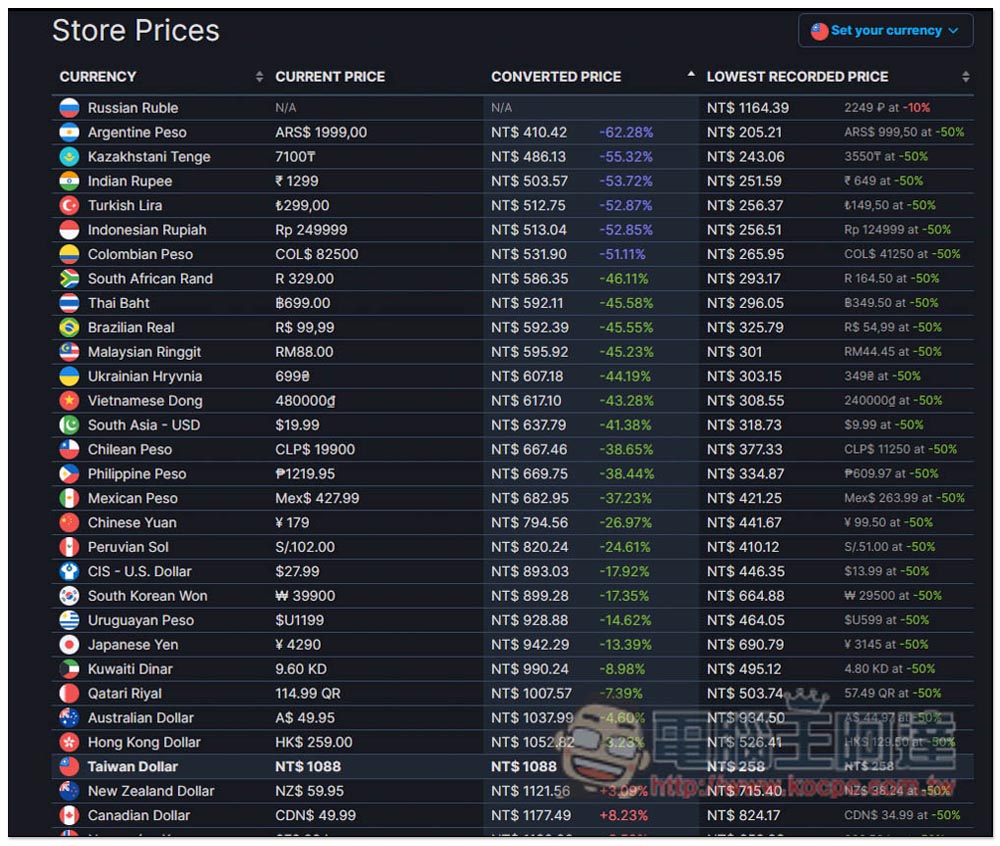
Task: Click the Malaysian Ringgit flag icon
Action: 69,351
